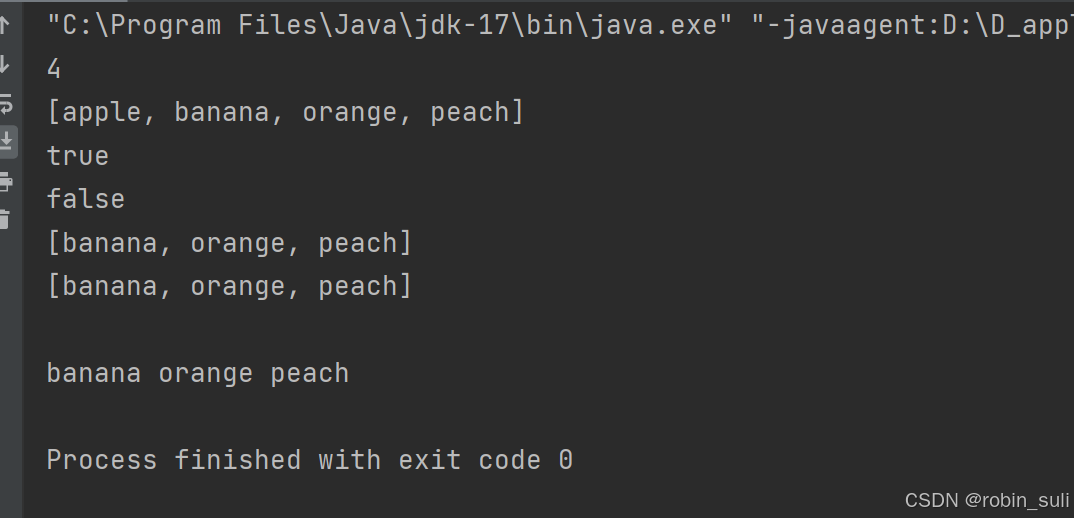Click the unbracketed banana orange peach line
This screenshot has width=1074, height=518.
coord(198,374)
